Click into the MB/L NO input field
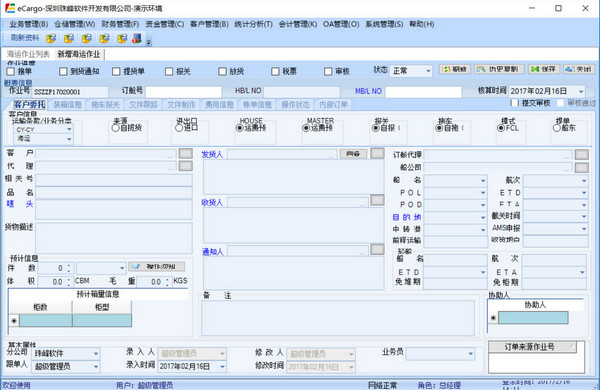The height and width of the screenshot is (390, 600). 423,92
